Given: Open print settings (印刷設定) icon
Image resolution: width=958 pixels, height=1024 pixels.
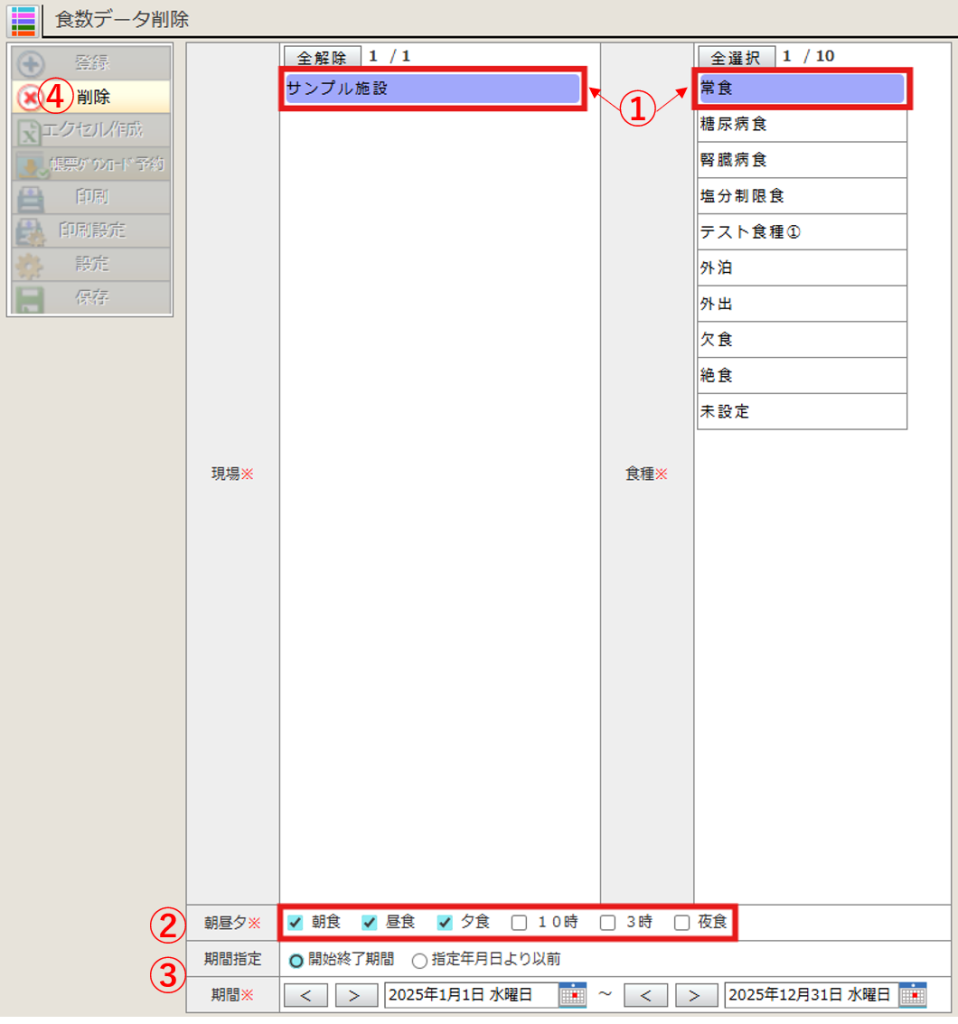Looking at the screenshot, I should point(31,231).
